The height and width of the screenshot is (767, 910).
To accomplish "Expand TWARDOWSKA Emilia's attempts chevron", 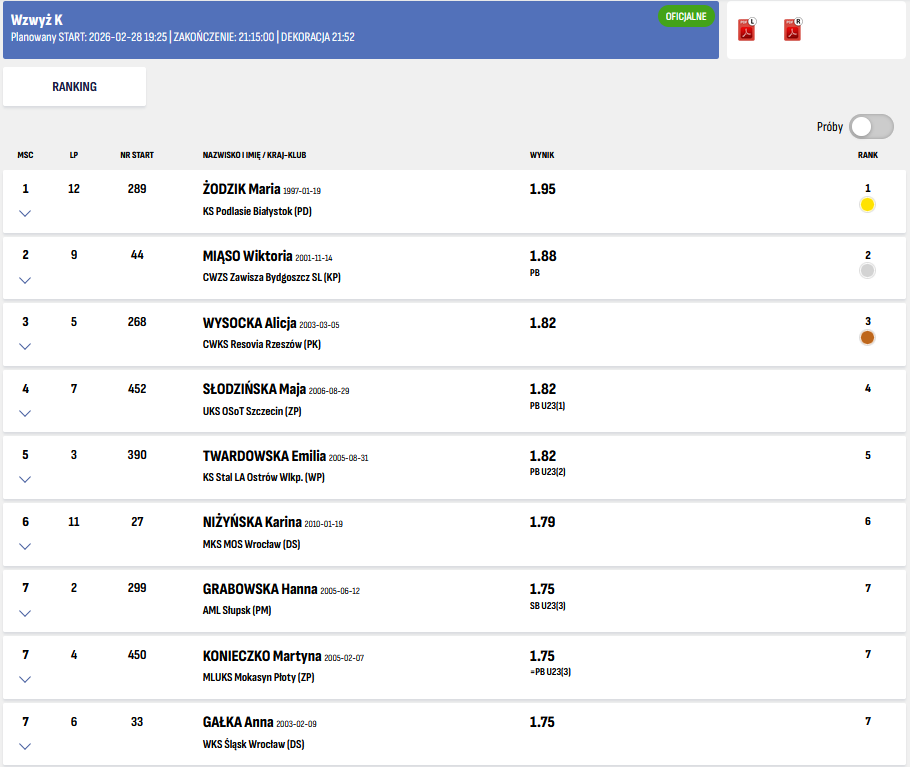I will (25, 479).
